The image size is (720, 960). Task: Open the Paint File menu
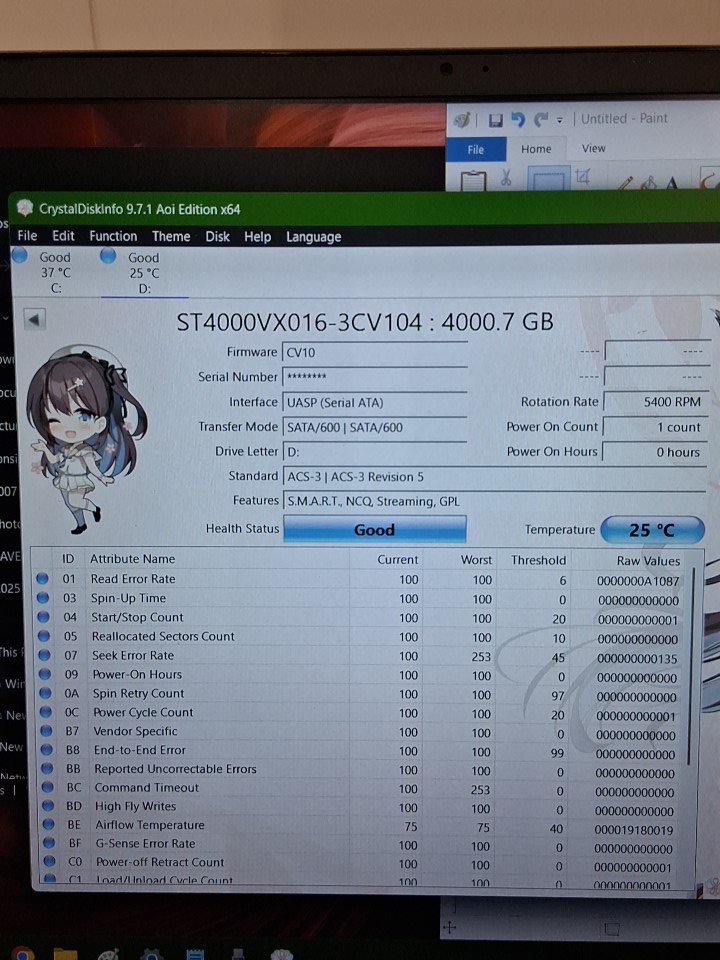476,149
